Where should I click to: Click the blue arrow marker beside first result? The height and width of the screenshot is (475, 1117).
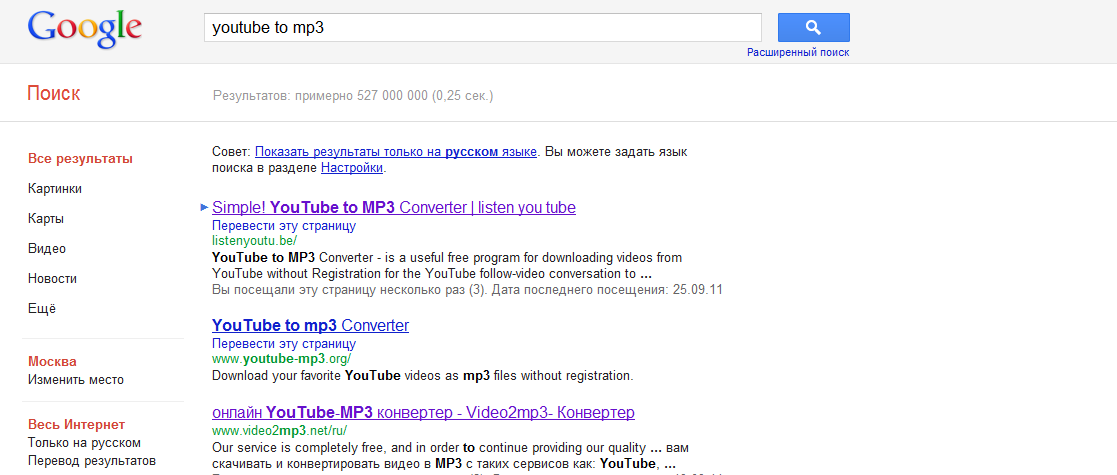click(x=204, y=207)
